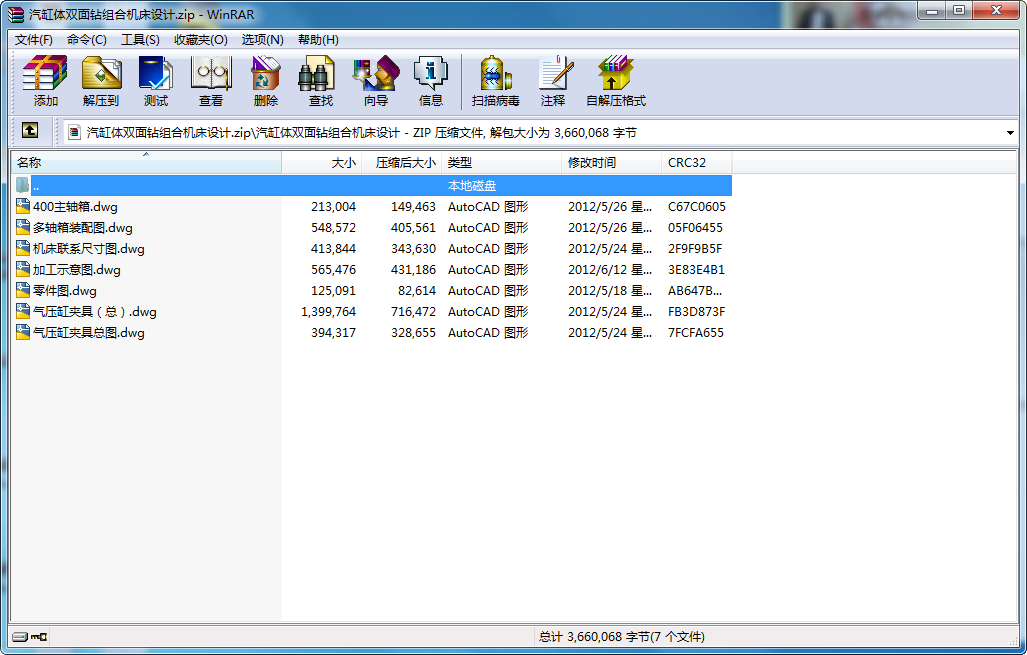The width and height of the screenshot is (1027, 655).
Task: Click the up-folder navigation button
Action: click(x=30, y=131)
